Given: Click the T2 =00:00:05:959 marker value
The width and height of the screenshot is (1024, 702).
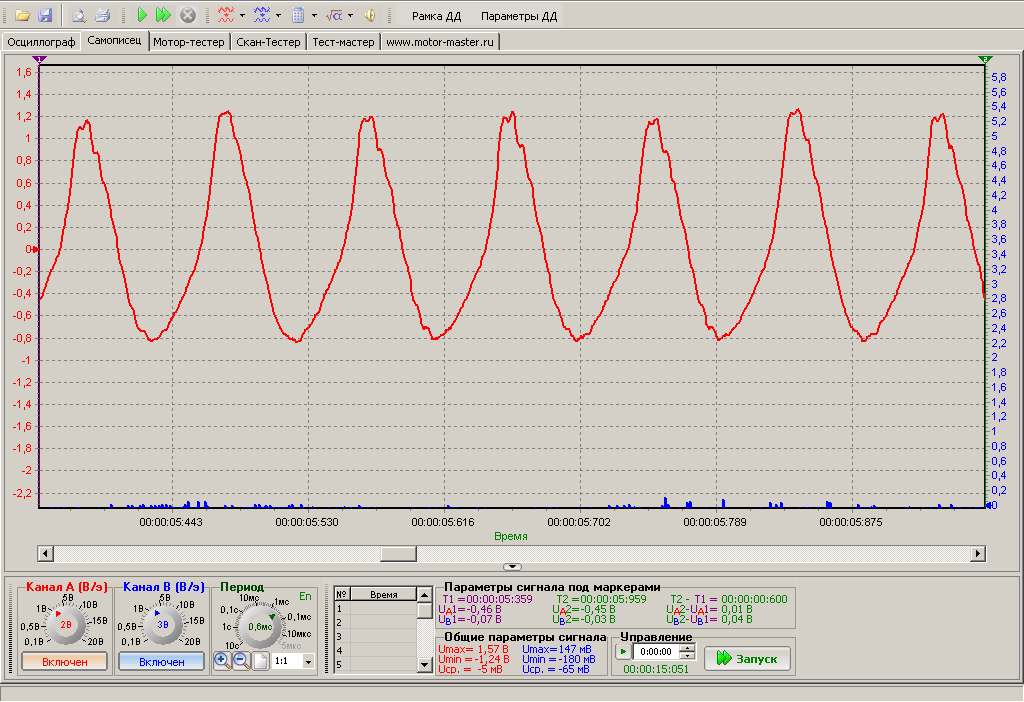Looking at the screenshot, I should pos(601,599).
